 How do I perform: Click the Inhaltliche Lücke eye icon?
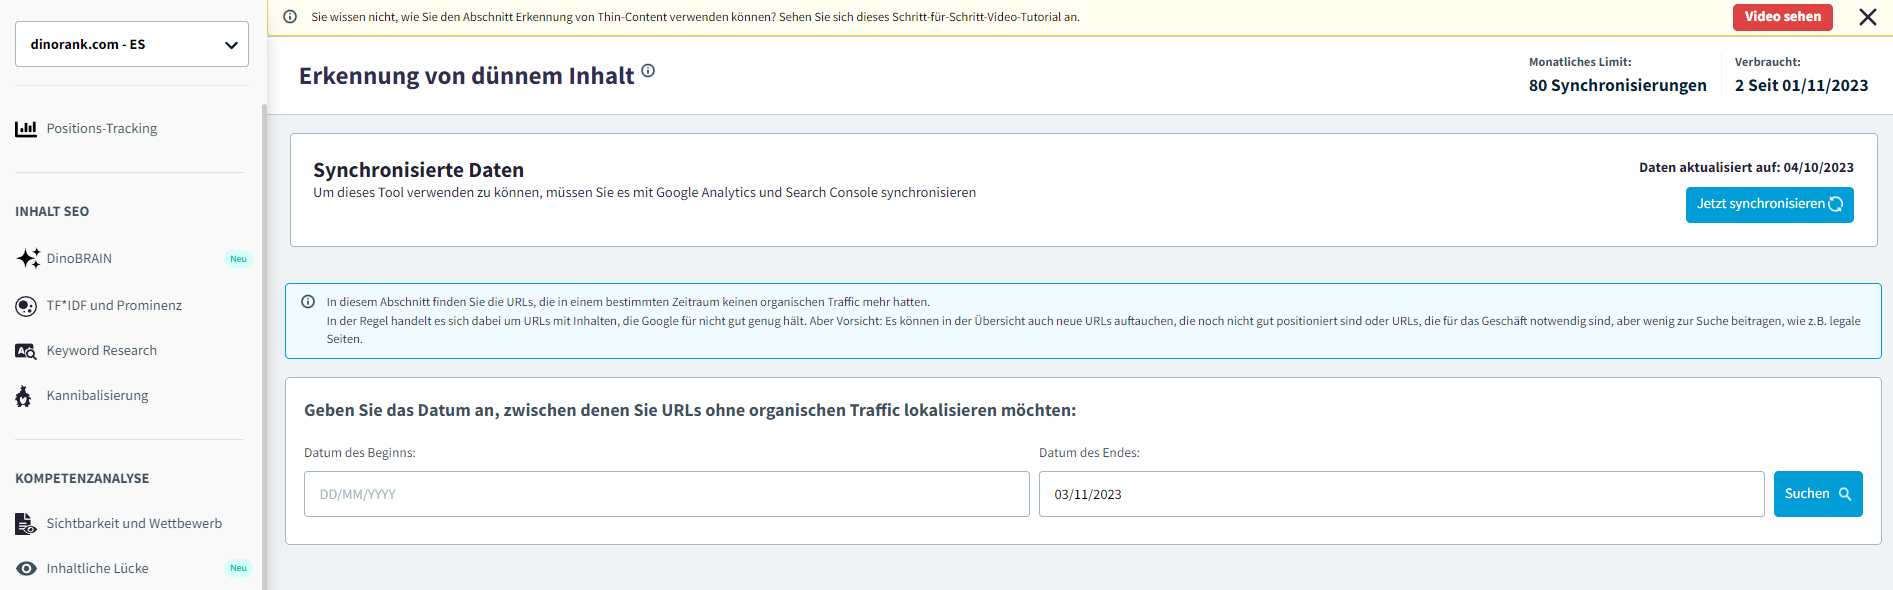coord(26,568)
